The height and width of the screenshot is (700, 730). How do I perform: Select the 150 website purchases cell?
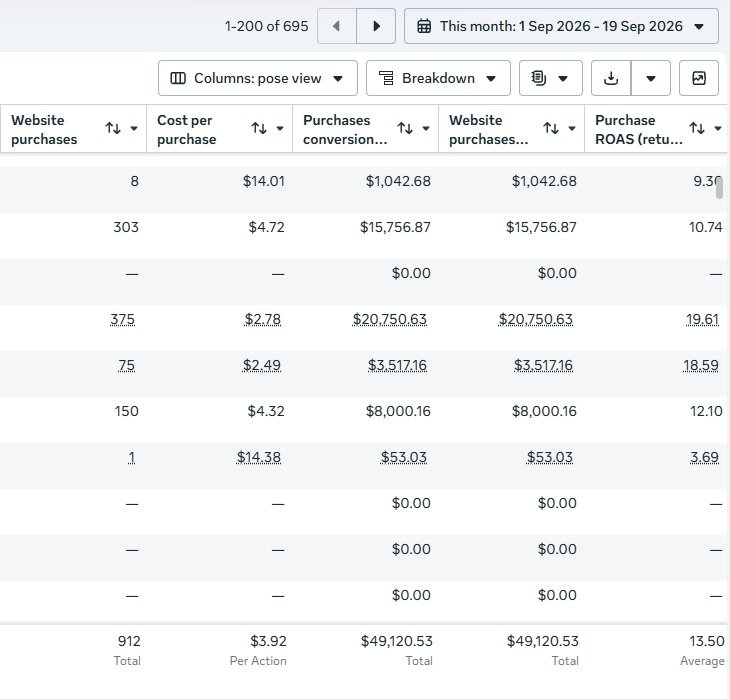pos(127,411)
